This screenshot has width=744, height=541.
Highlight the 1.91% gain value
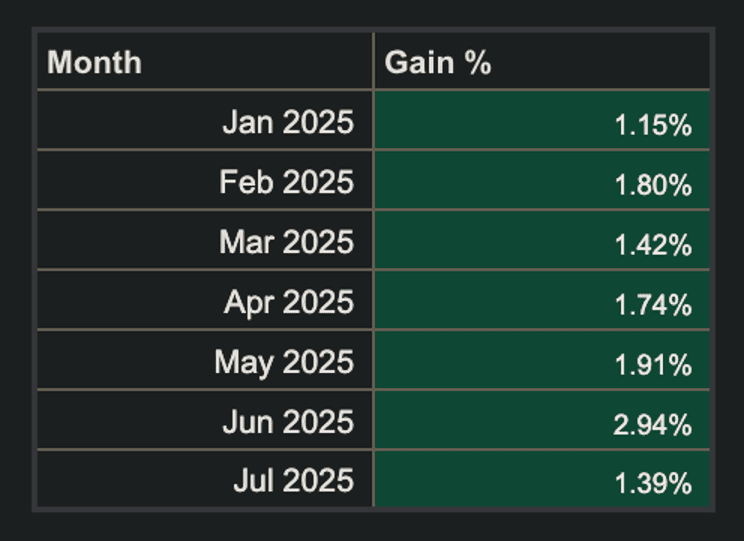pyautogui.click(x=653, y=365)
